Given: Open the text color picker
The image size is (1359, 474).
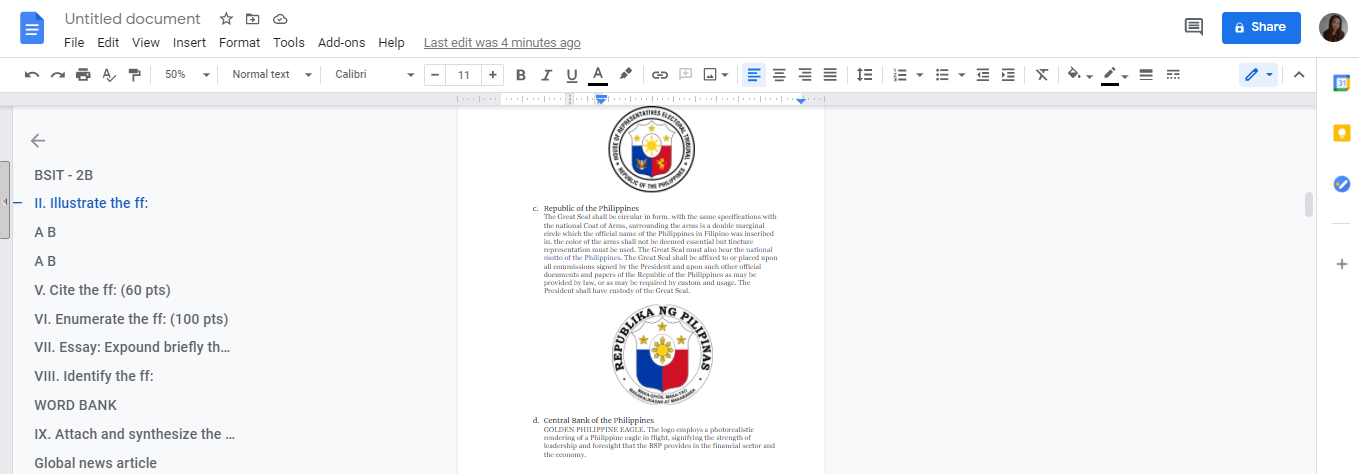Looking at the screenshot, I should [x=598, y=75].
